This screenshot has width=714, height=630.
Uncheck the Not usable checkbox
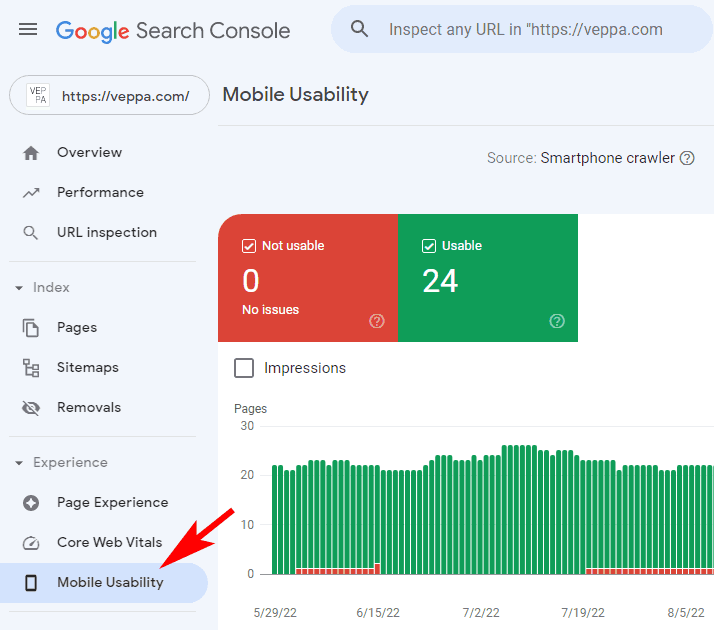[x=249, y=246]
